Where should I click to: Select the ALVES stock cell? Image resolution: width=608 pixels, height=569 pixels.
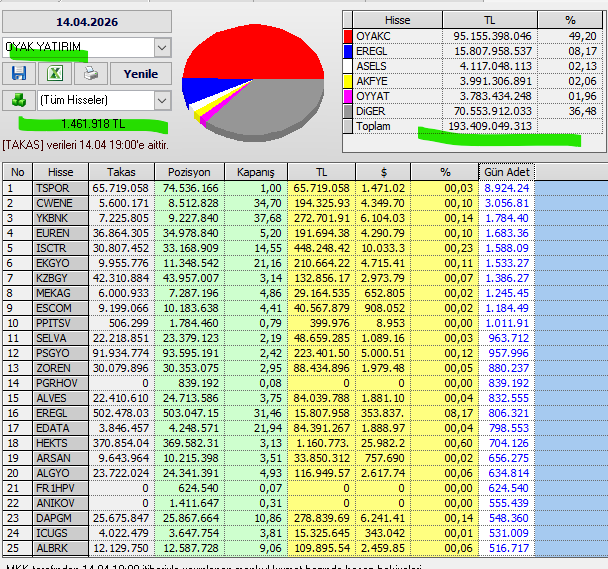[x=60, y=398]
